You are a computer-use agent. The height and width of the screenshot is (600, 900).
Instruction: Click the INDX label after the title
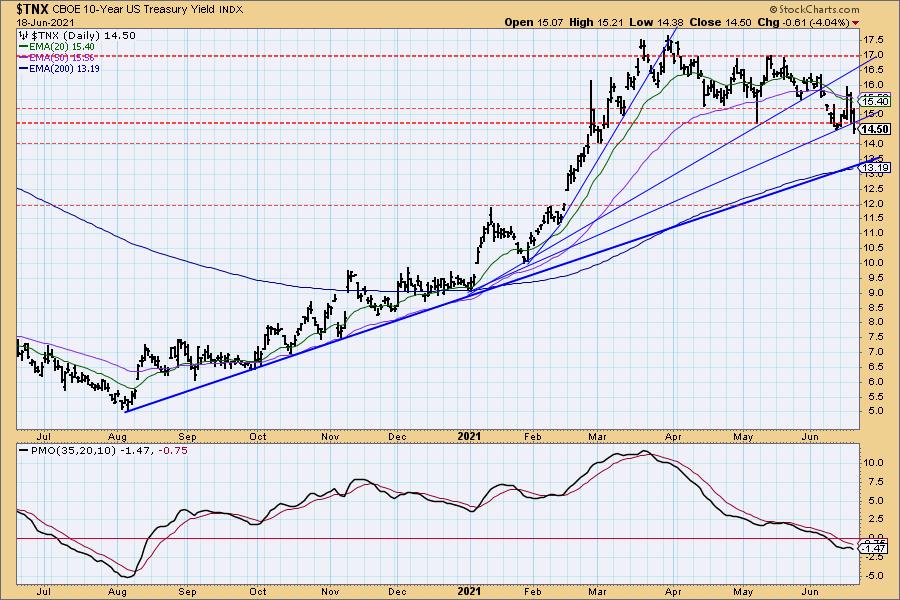click(230, 10)
